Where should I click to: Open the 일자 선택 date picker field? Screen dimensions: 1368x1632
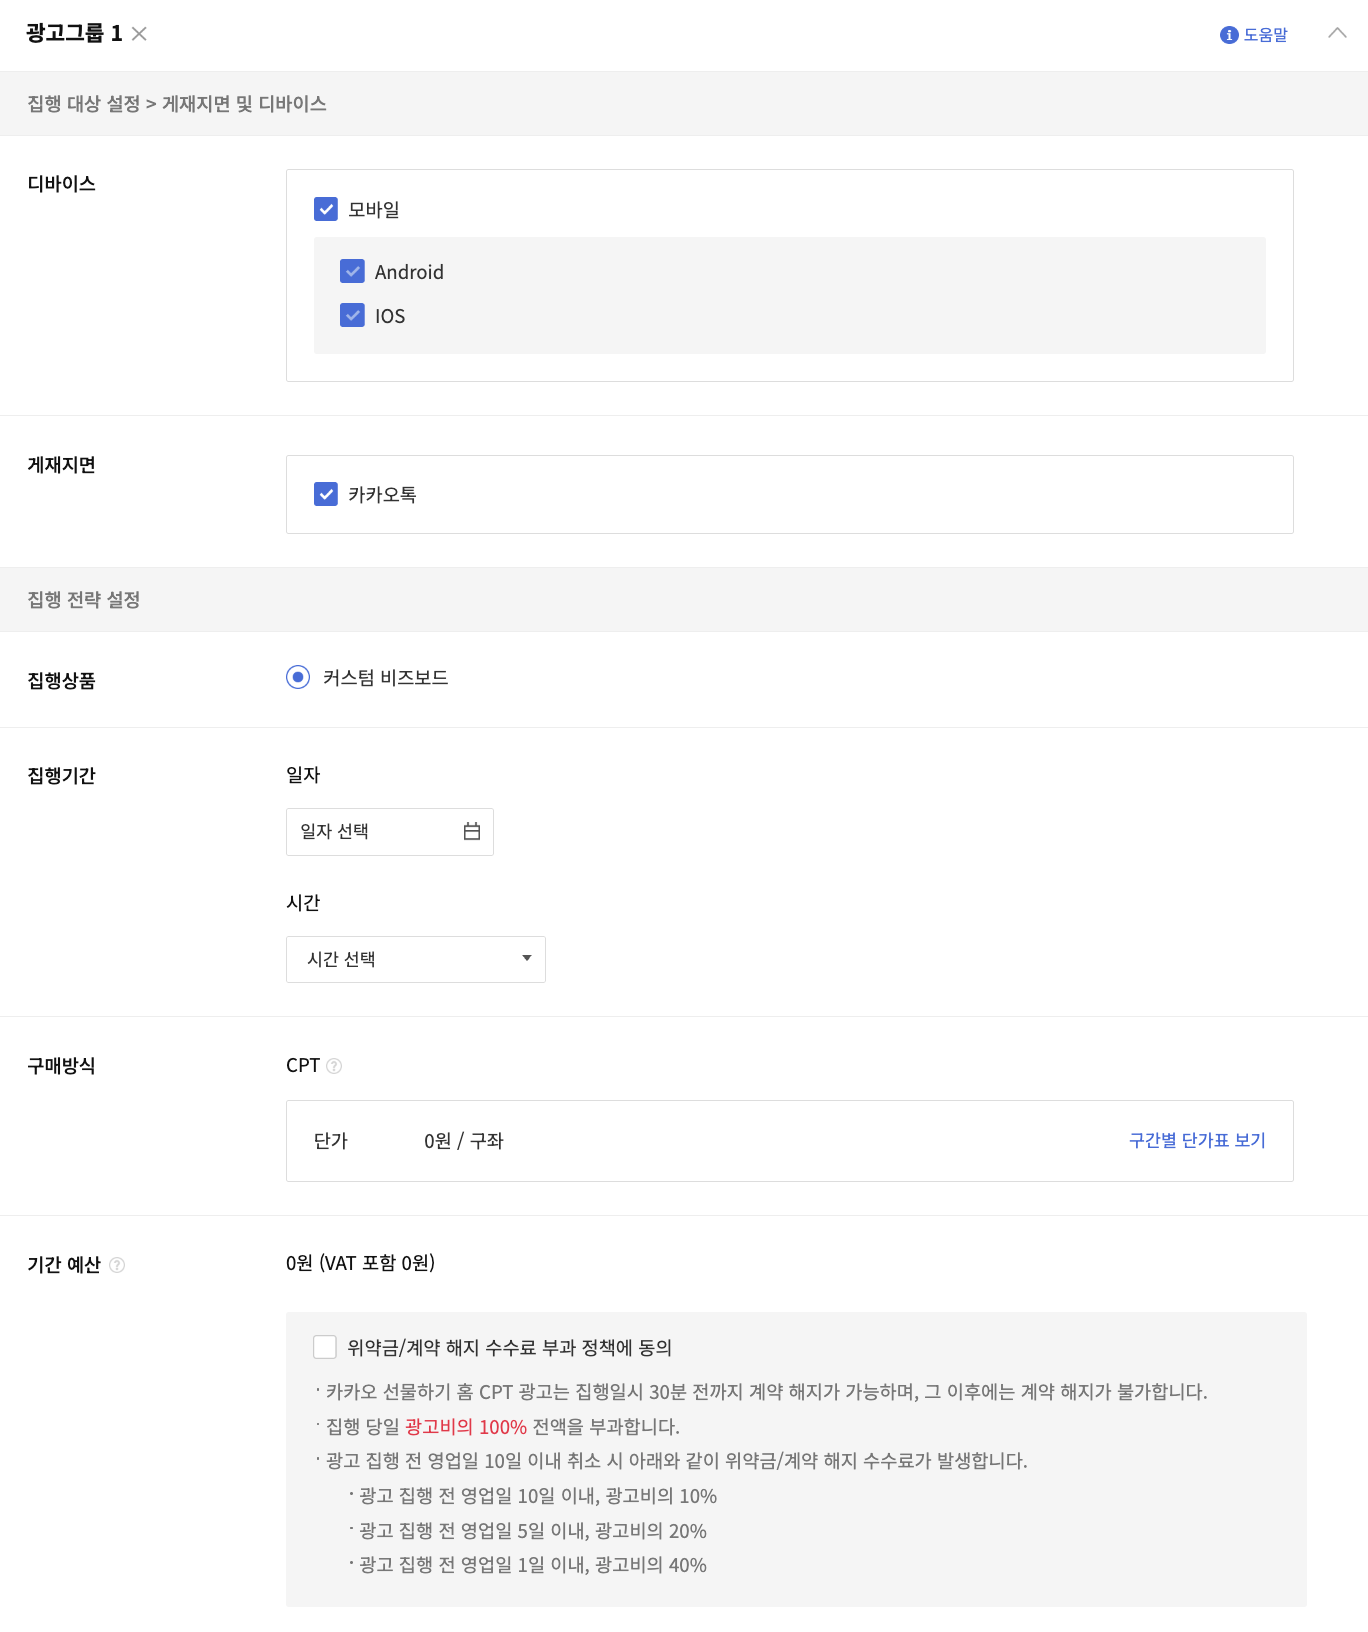coord(375,831)
